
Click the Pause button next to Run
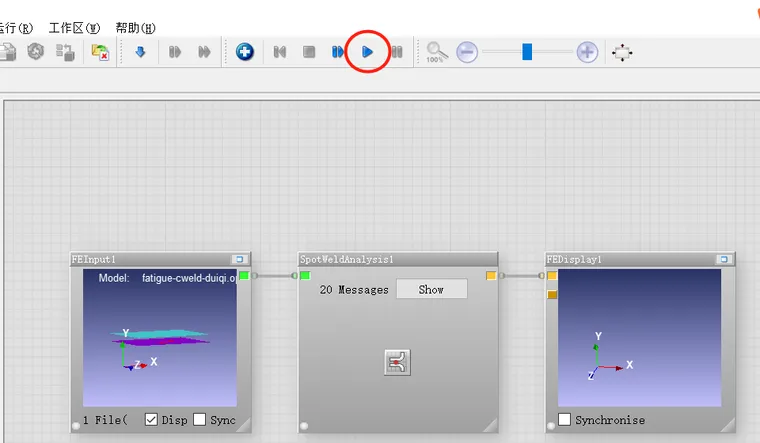[x=397, y=52]
